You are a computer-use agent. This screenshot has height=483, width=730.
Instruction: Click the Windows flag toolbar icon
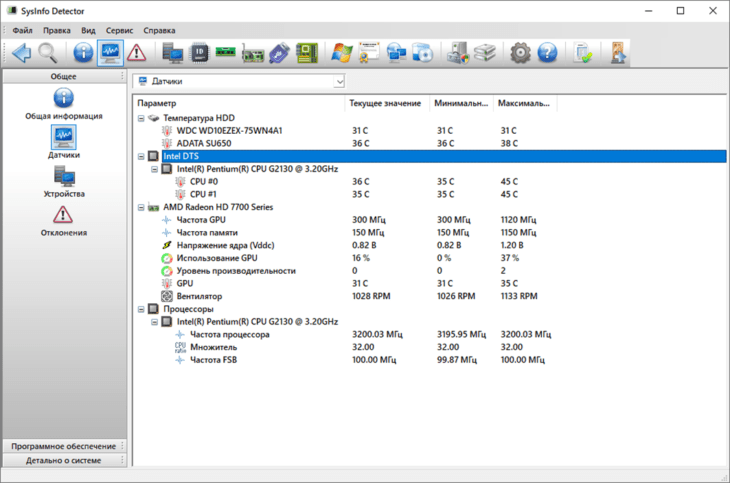tap(342, 53)
